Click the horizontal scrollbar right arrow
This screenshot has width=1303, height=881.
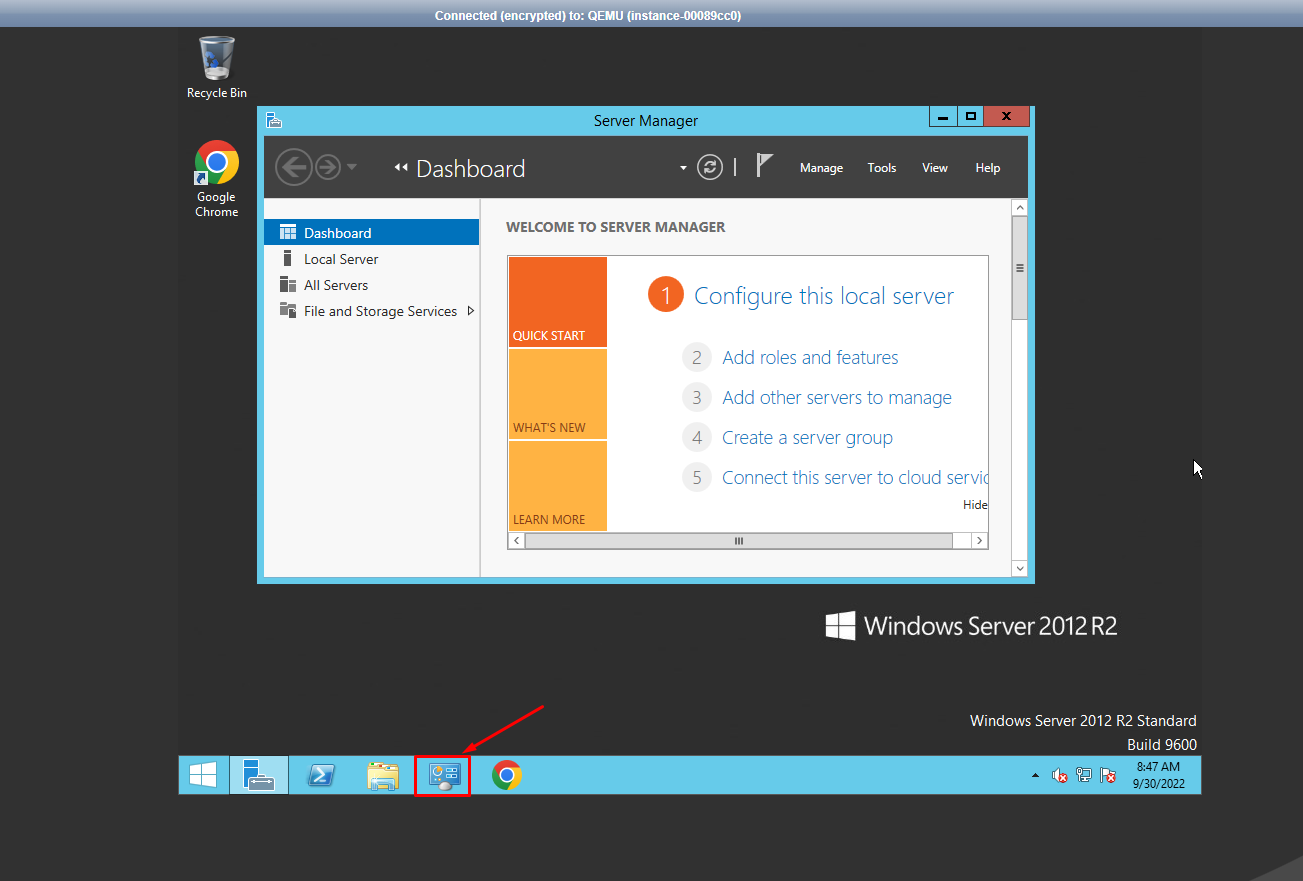point(980,541)
